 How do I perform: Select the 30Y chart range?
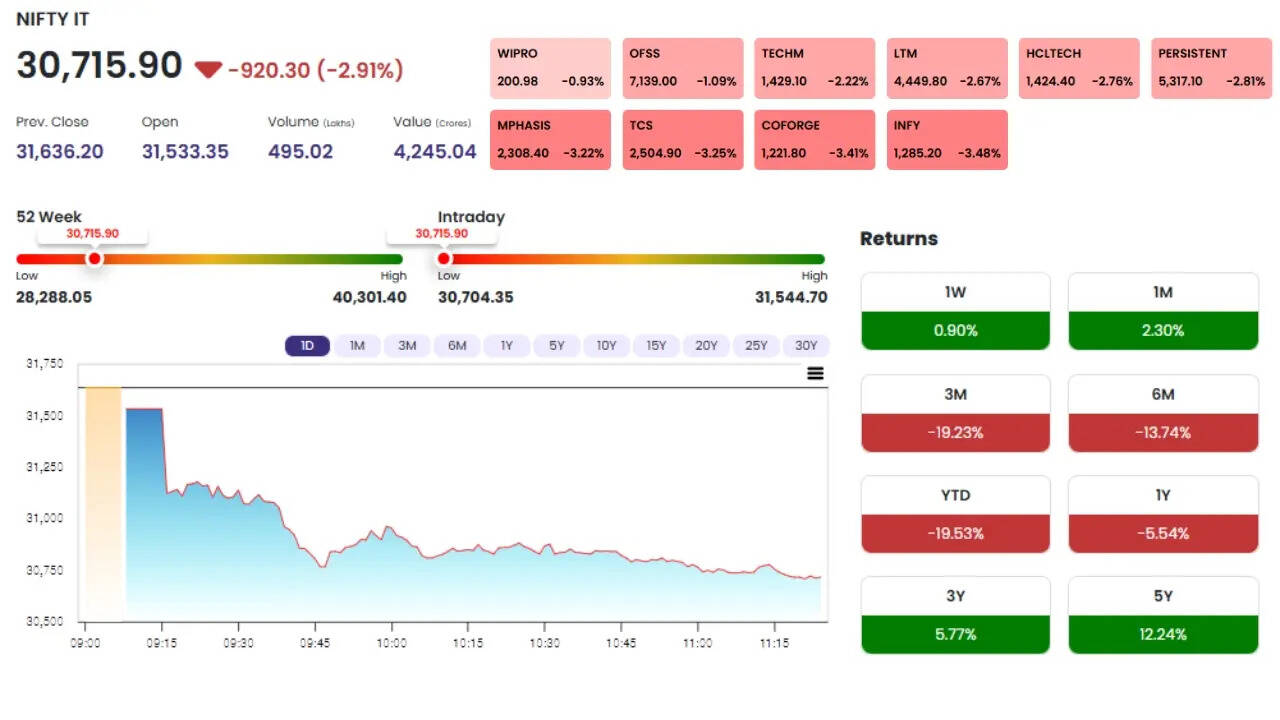tap(806, 346)
